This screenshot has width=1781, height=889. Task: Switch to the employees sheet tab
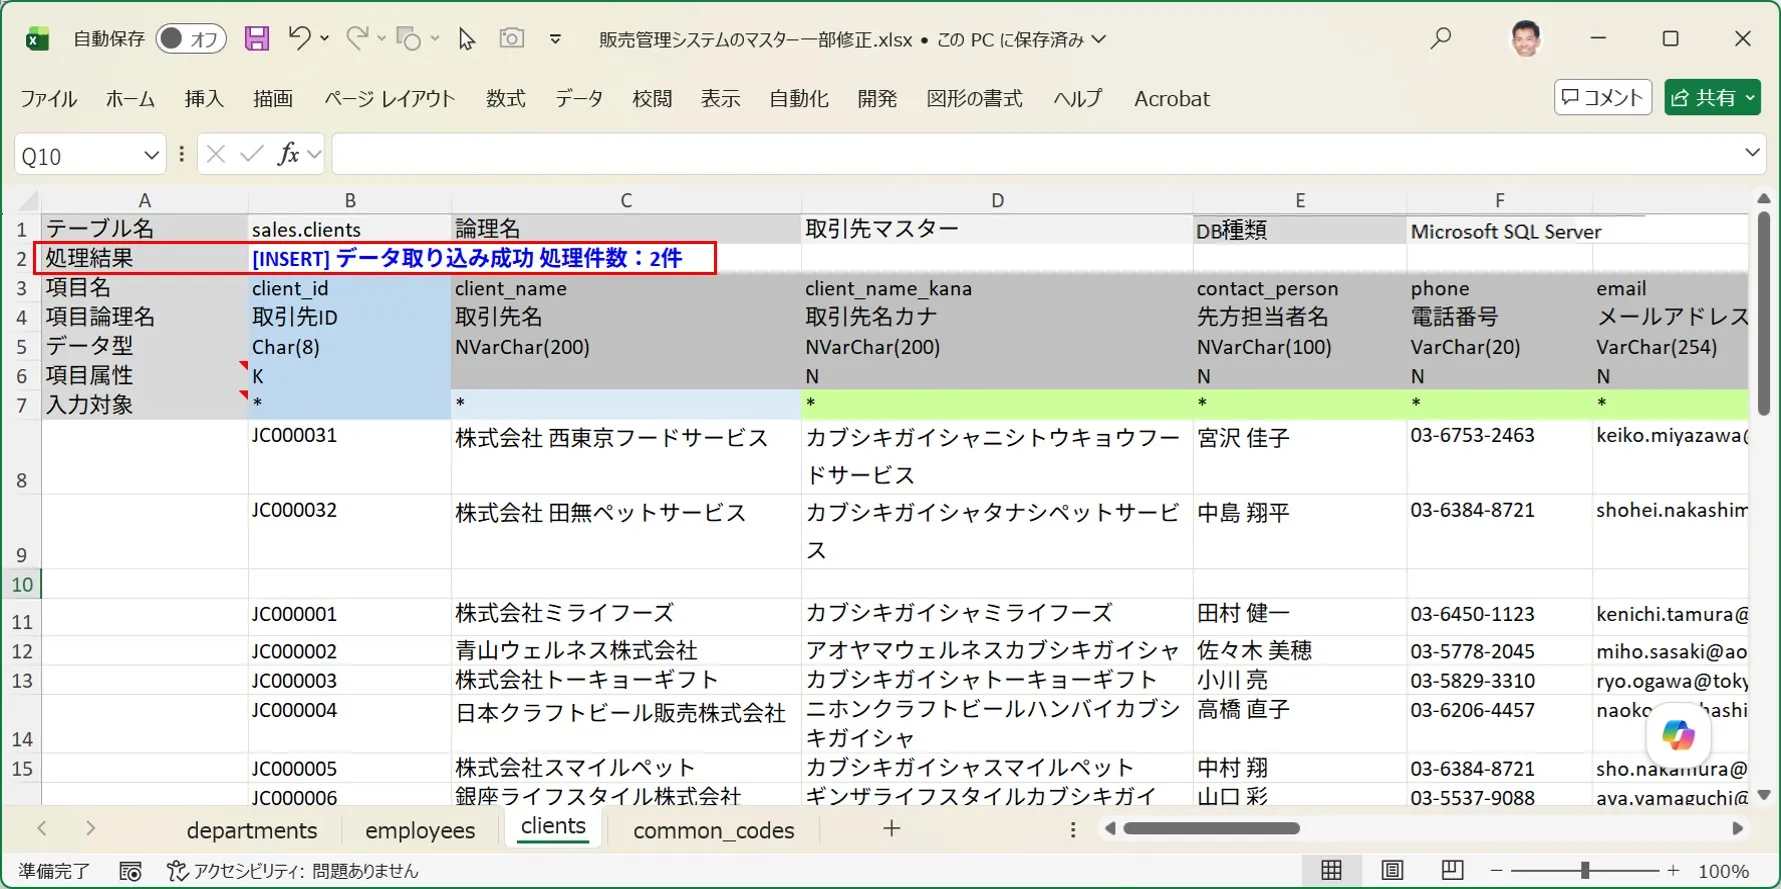coord(420,830)
